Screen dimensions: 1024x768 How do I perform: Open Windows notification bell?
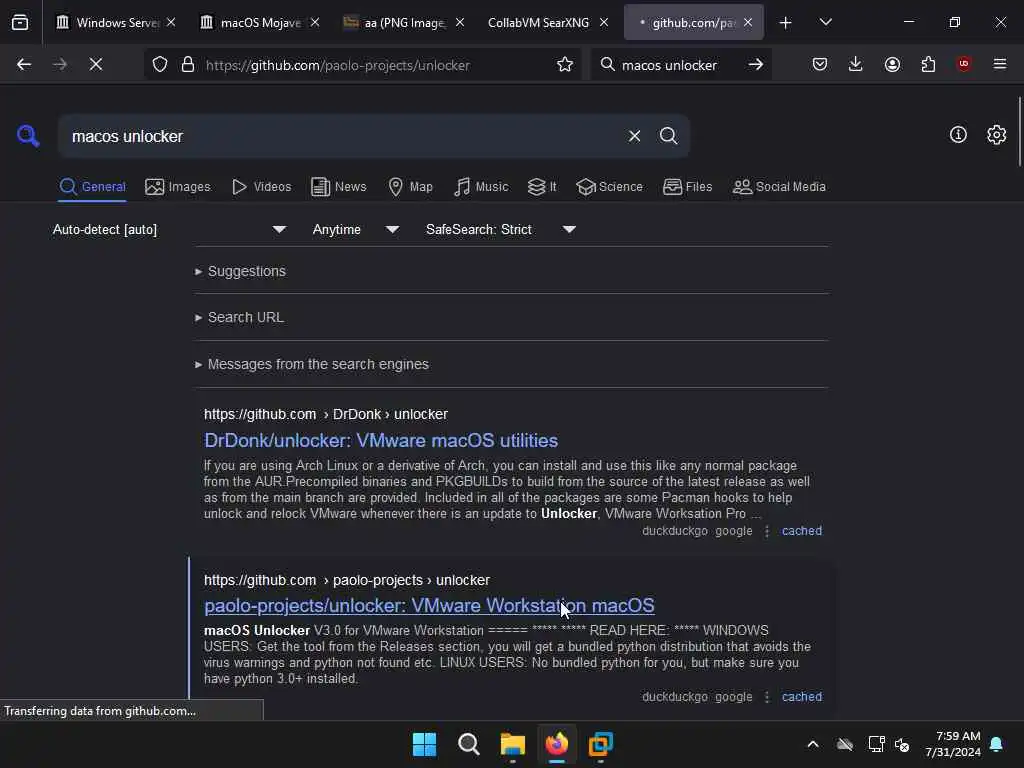point(997,744)
